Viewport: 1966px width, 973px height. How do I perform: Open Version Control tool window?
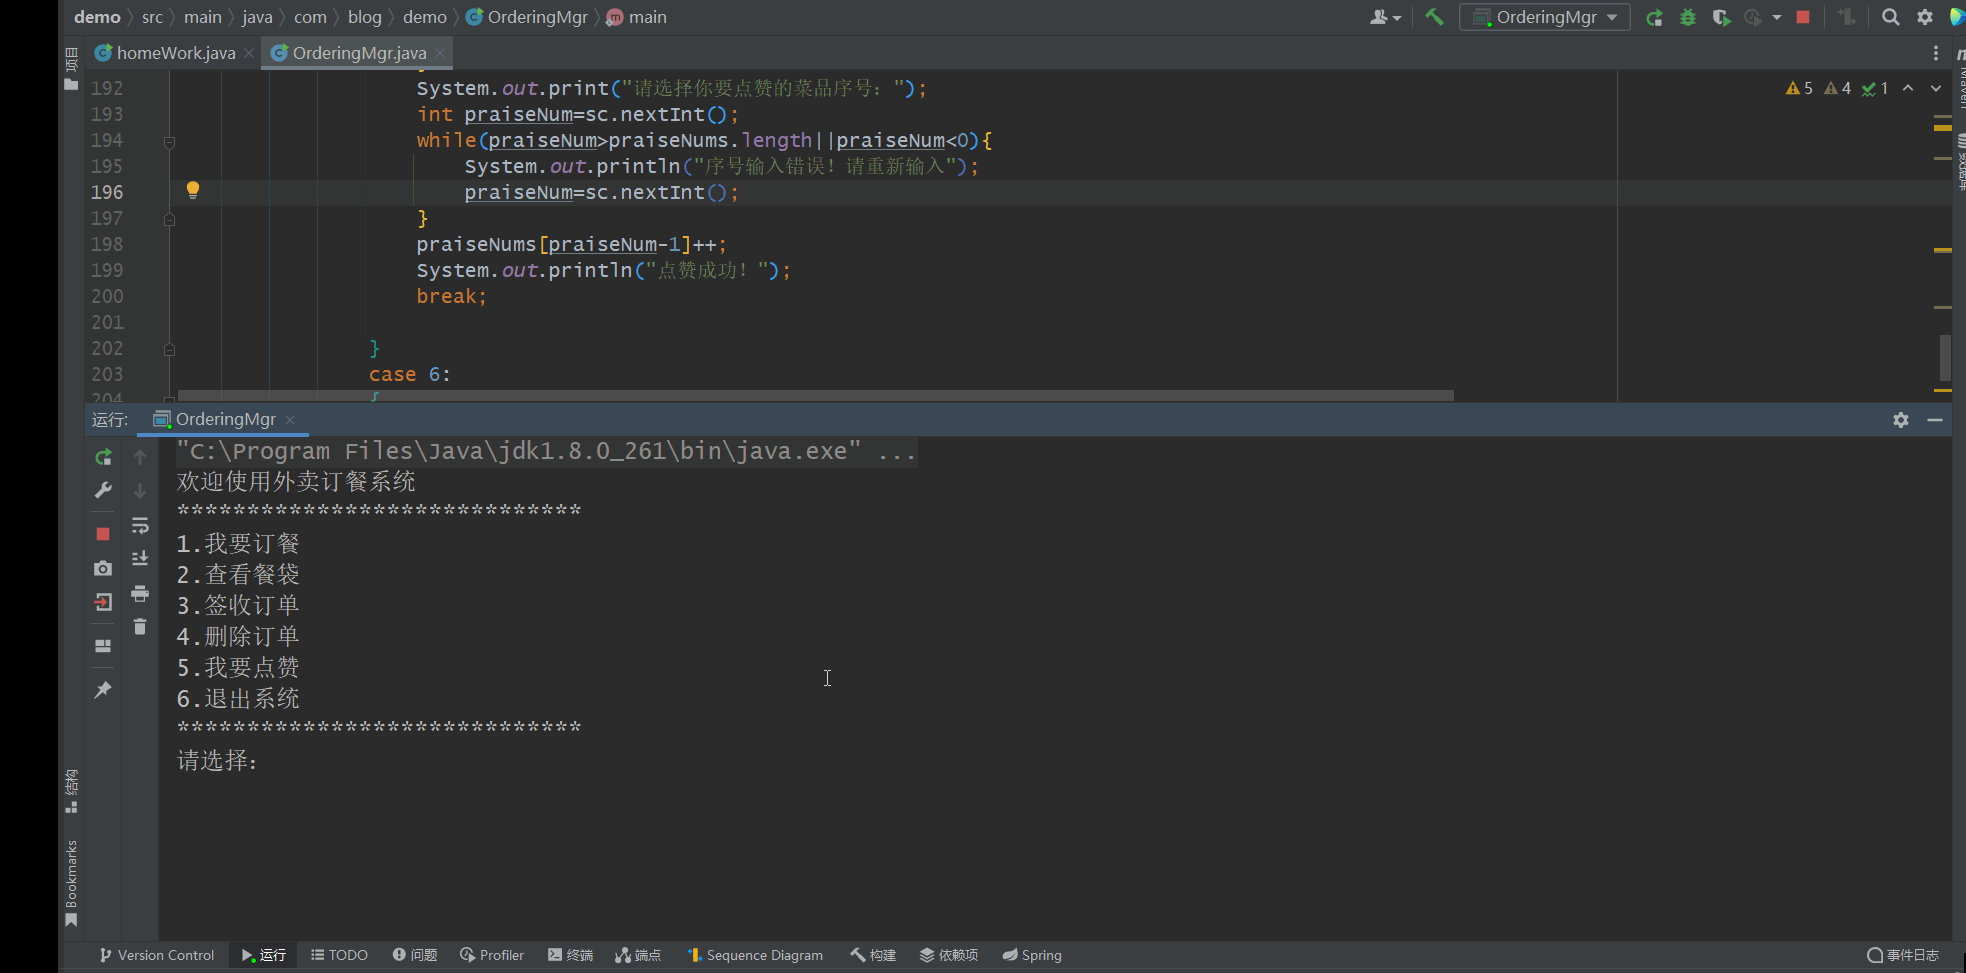pyautogui.click(x=157, y=955)
